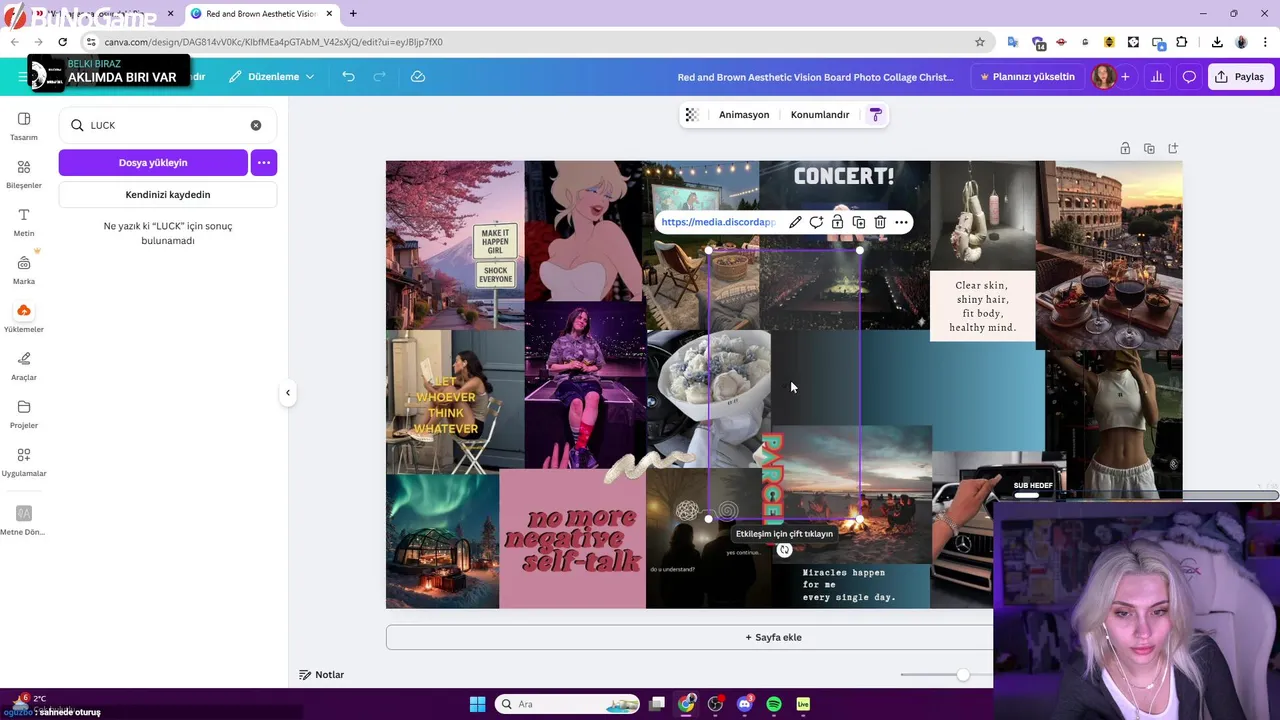Click Sayfa ekle to add page
The image size is (1280, 720).
[773, 637]
